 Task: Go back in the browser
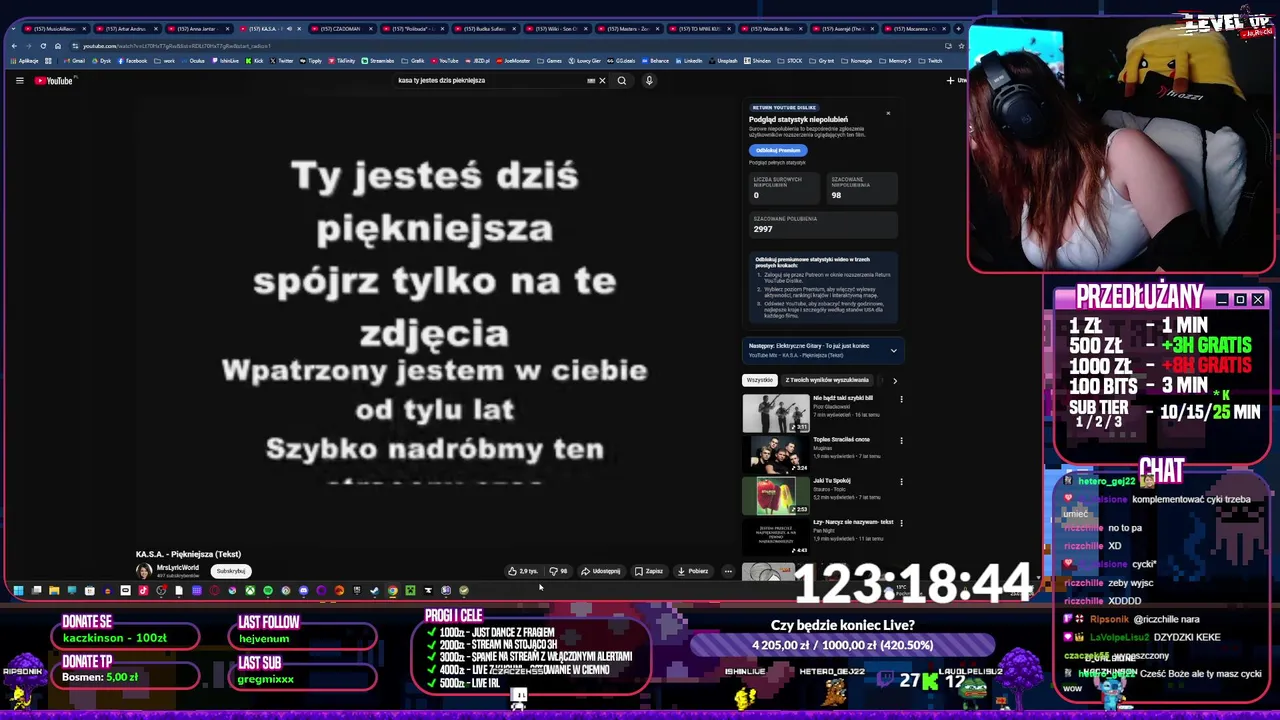[x=14, y=46]
